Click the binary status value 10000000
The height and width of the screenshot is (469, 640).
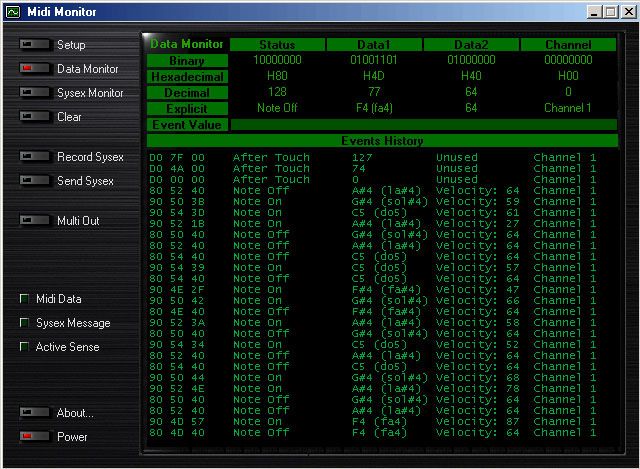(277, 60)
